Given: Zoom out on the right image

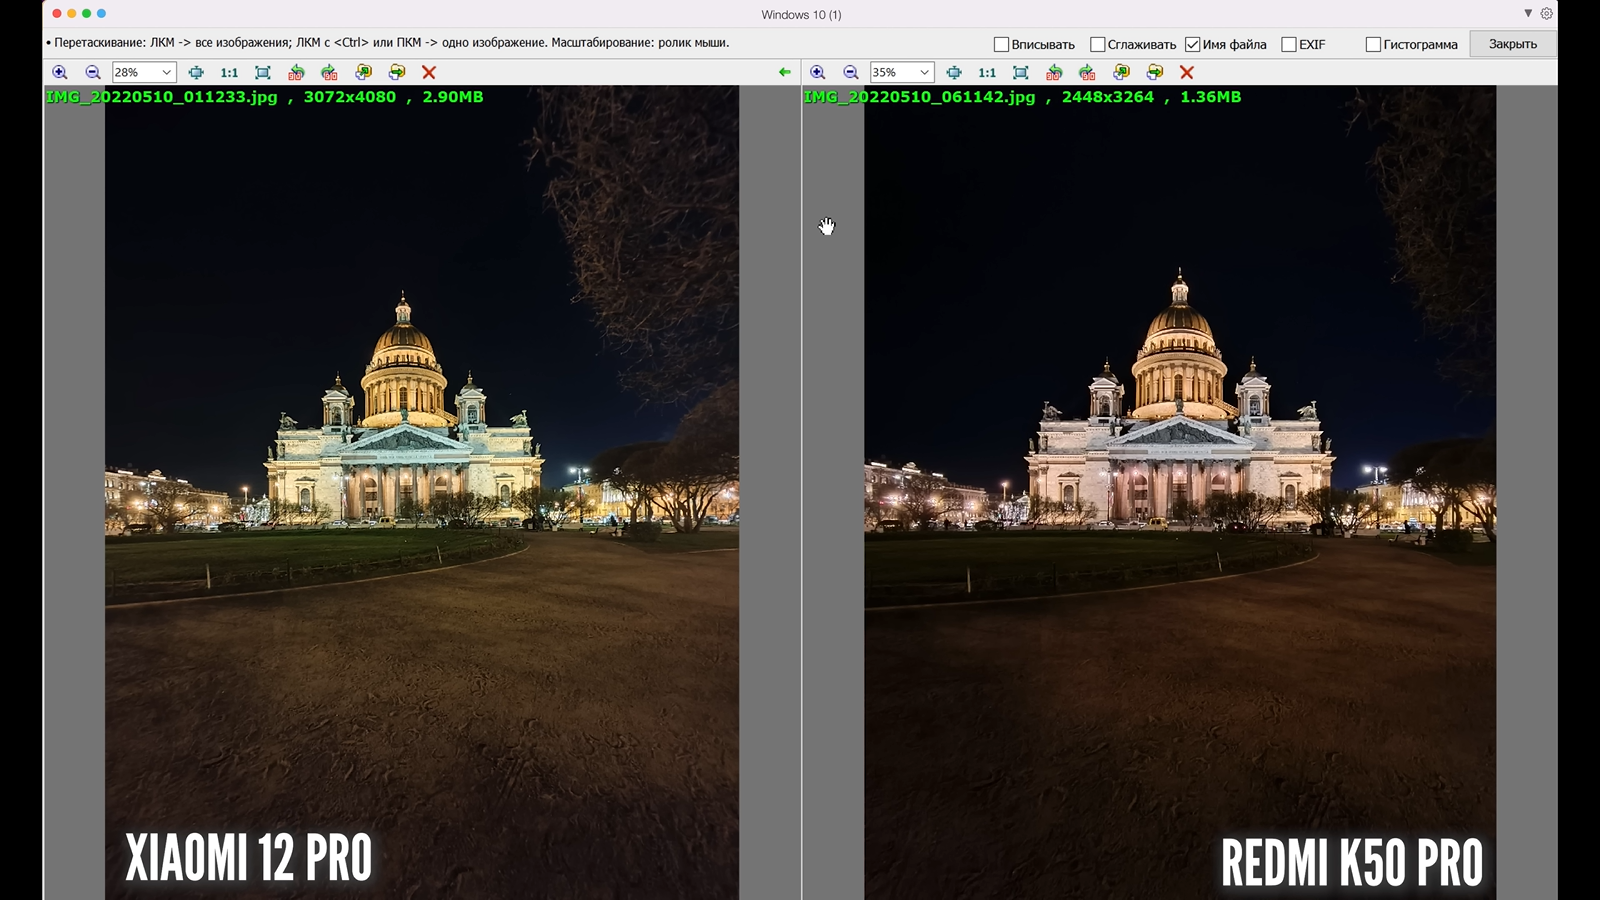Looking at the screenshot, I should pyautogui.click(x=851, y=72).
